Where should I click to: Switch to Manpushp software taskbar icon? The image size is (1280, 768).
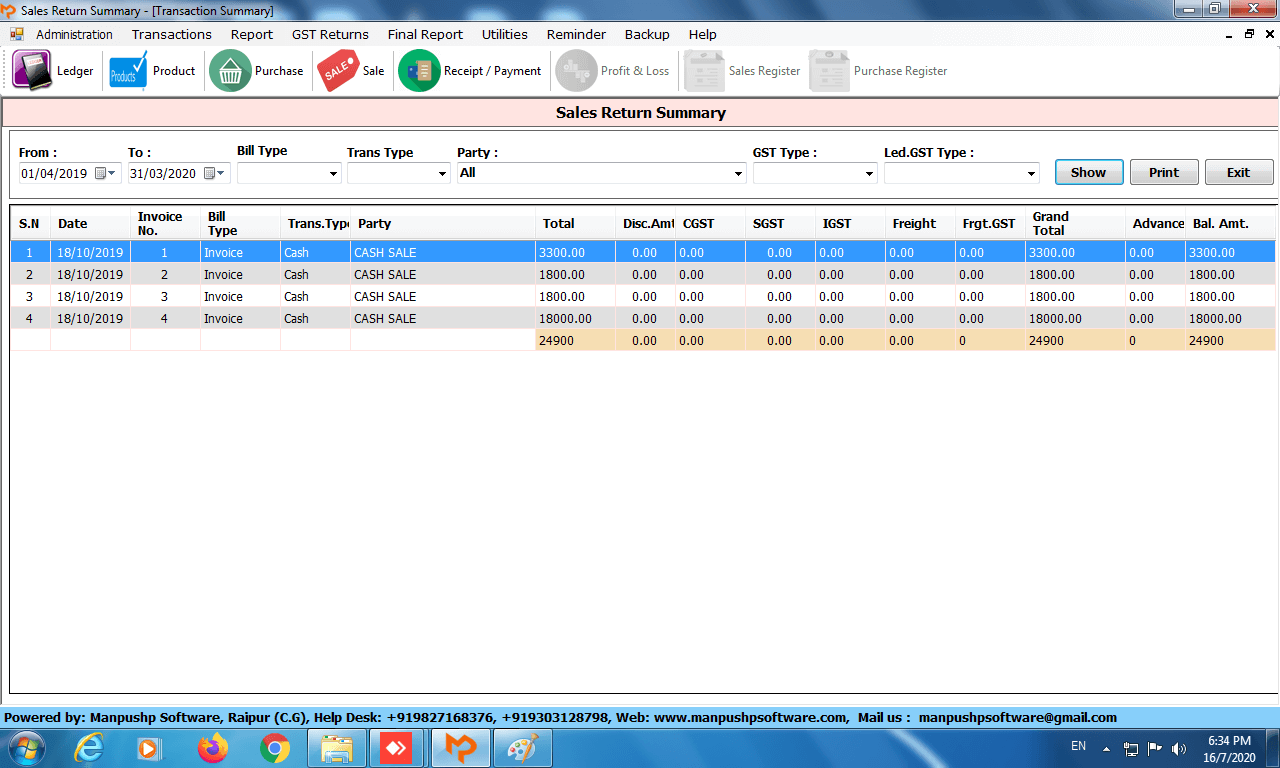(x=460, y=748)
